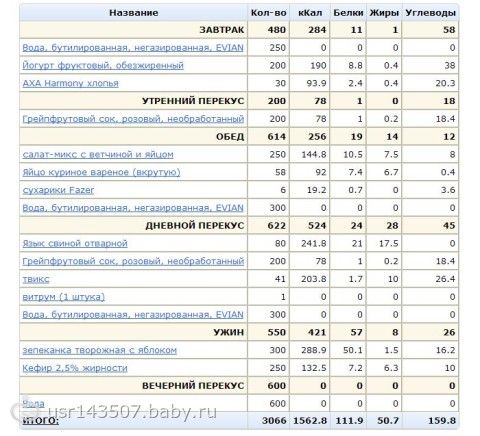Click the Кефир 2,5% жирности link

click(75, 368)
